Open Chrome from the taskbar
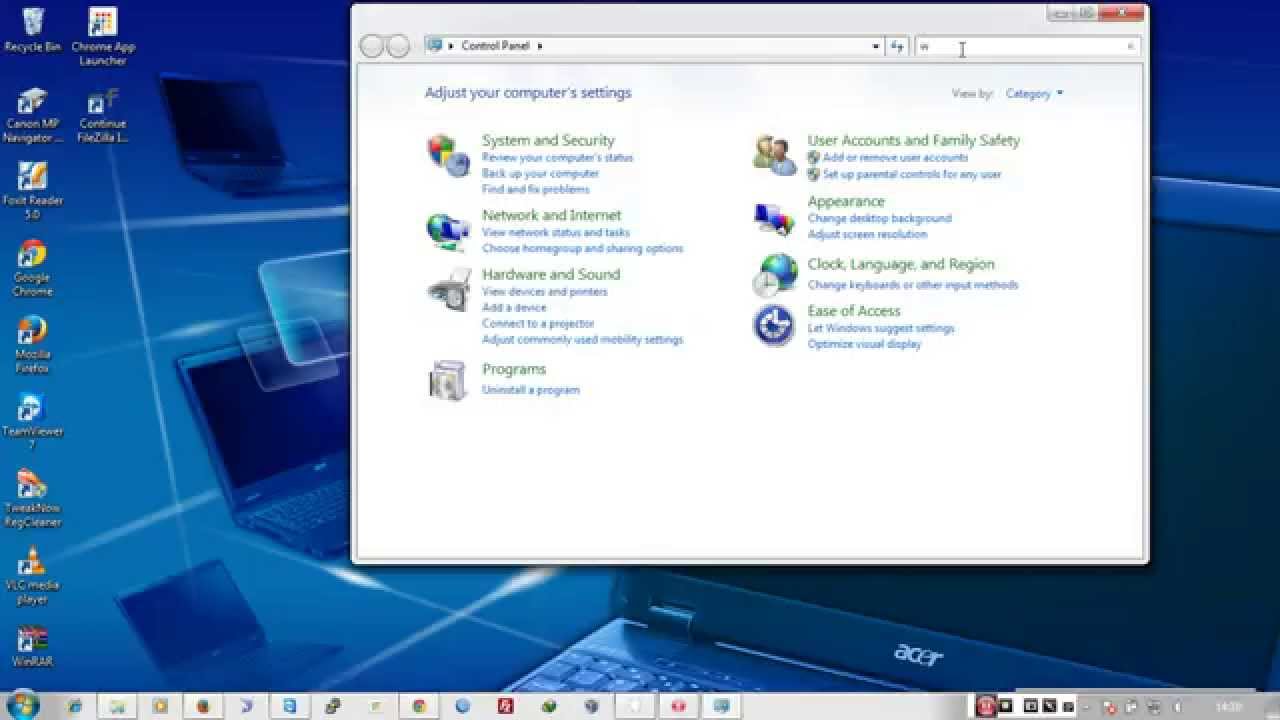 (x=419, y=706)
